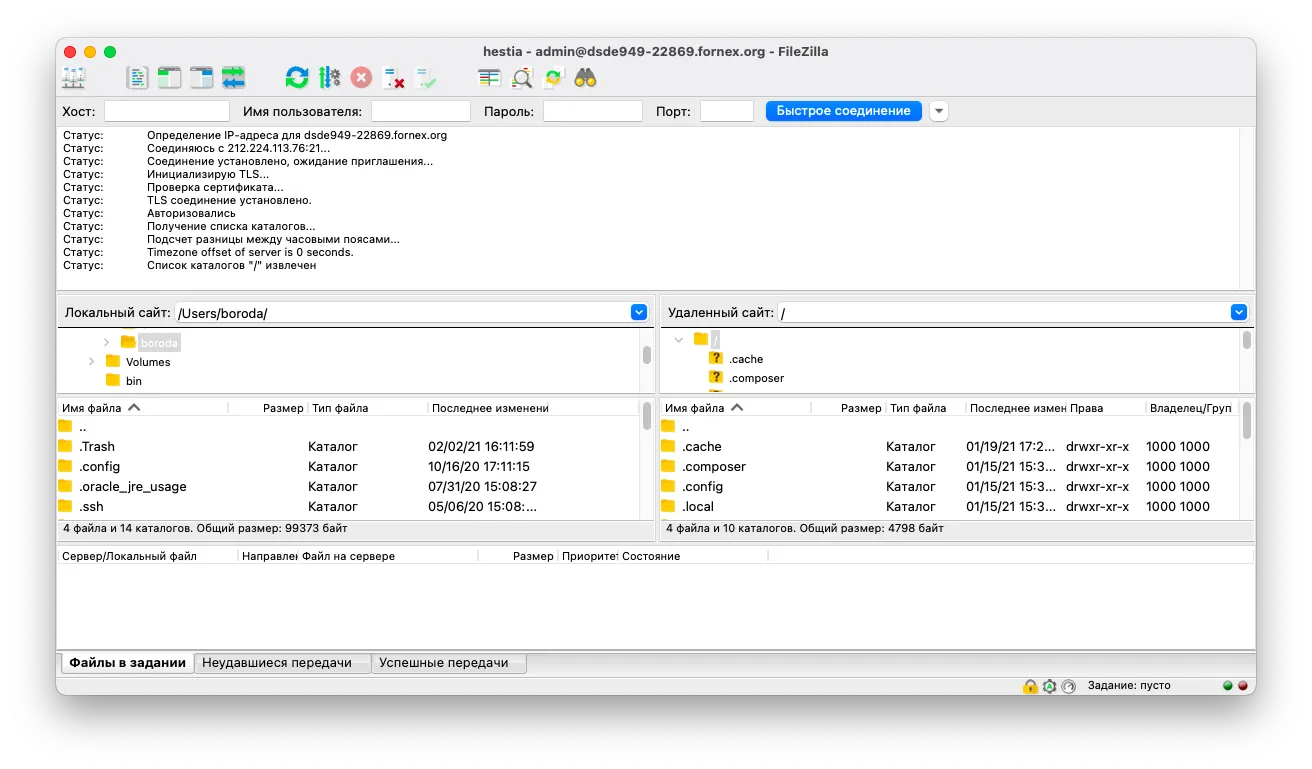Toggle directory comparison
This screenshot has height=769, width=1312.
click(x=522, y=77)
